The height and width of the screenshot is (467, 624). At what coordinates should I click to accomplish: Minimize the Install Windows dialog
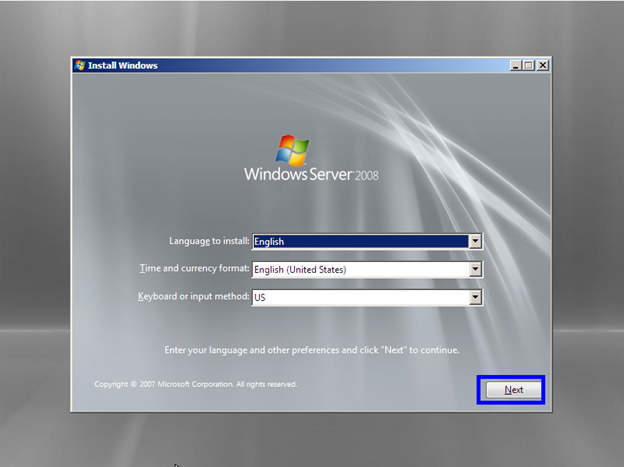point(516,65)
